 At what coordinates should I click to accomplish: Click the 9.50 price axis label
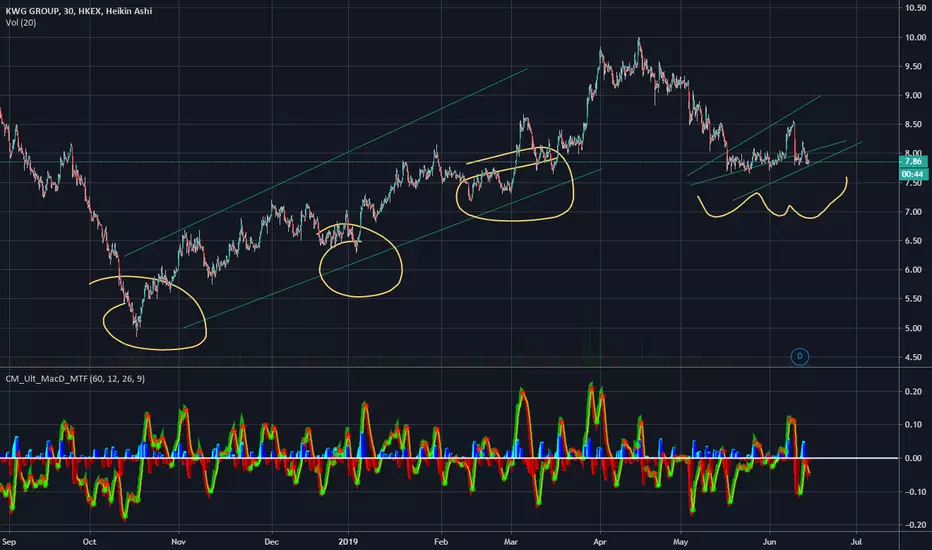(x=914, y=66)
